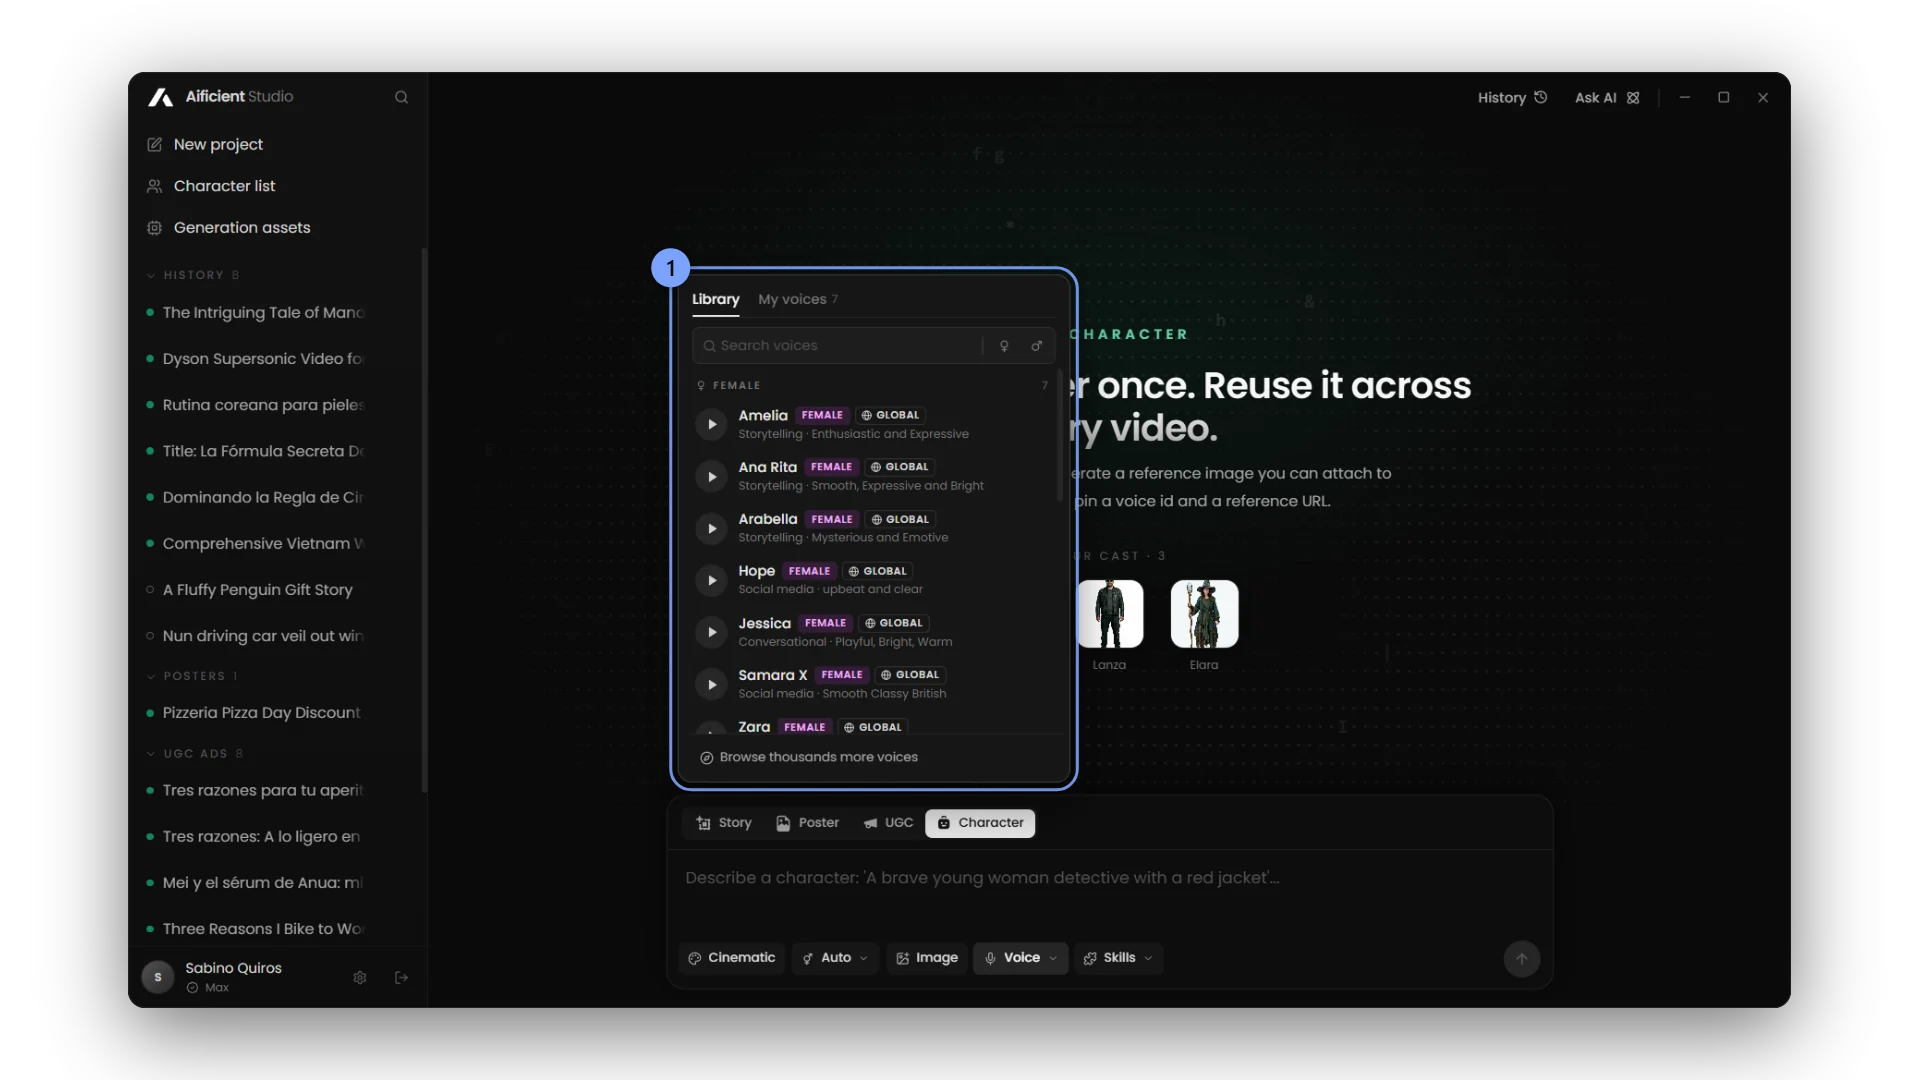1920x1080 pixels.
Task: Select the Hope voice
Action: point(872,581)
